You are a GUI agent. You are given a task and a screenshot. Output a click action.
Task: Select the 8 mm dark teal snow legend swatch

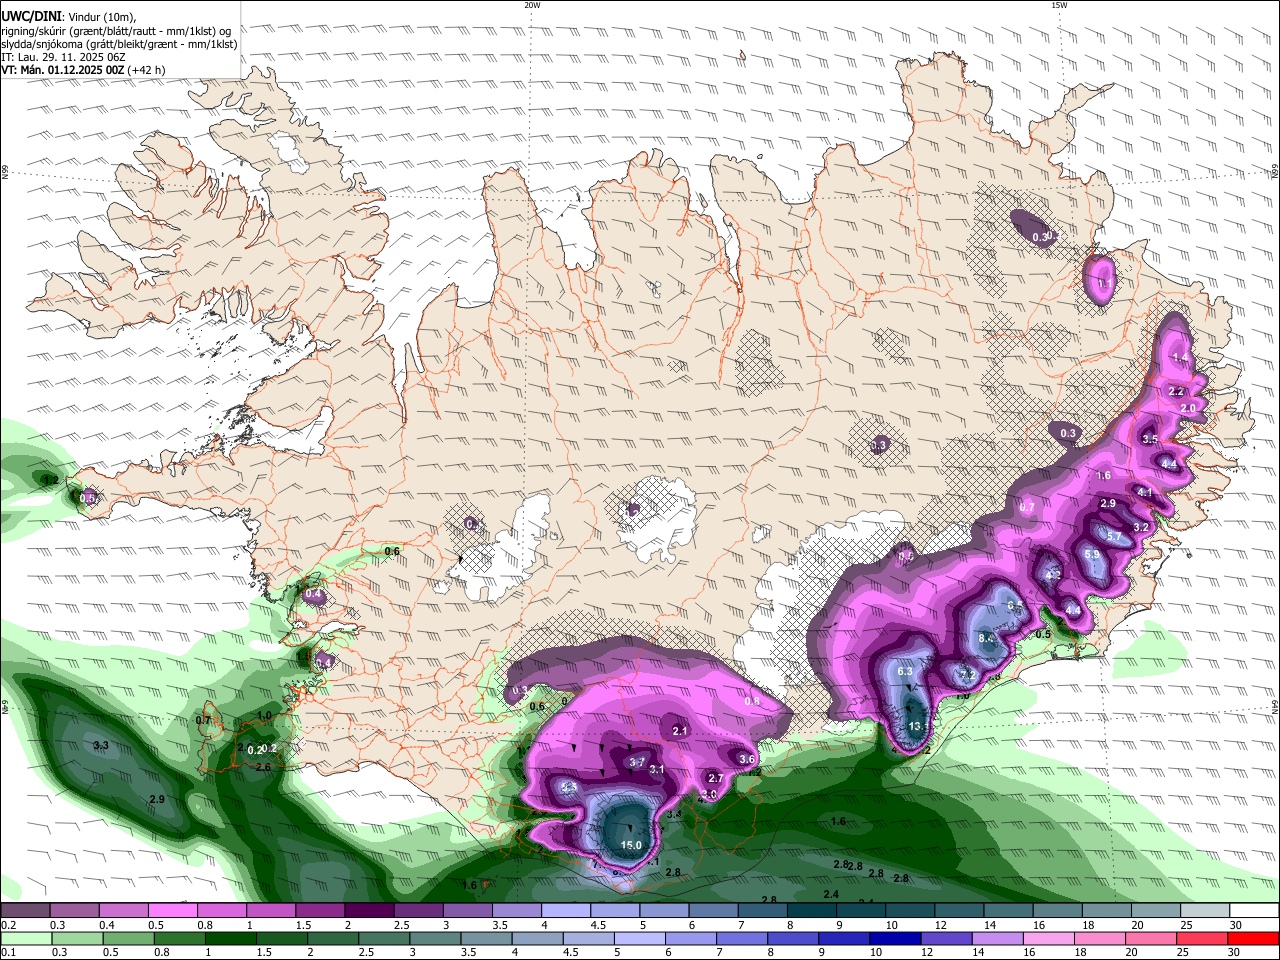tap(812, 911)
